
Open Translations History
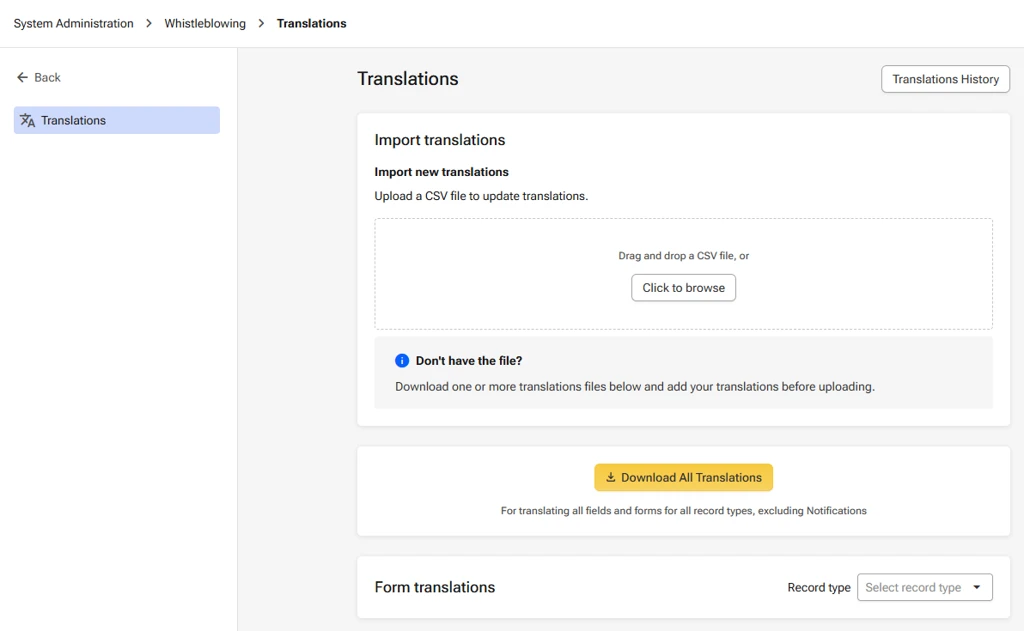point(945,79)
